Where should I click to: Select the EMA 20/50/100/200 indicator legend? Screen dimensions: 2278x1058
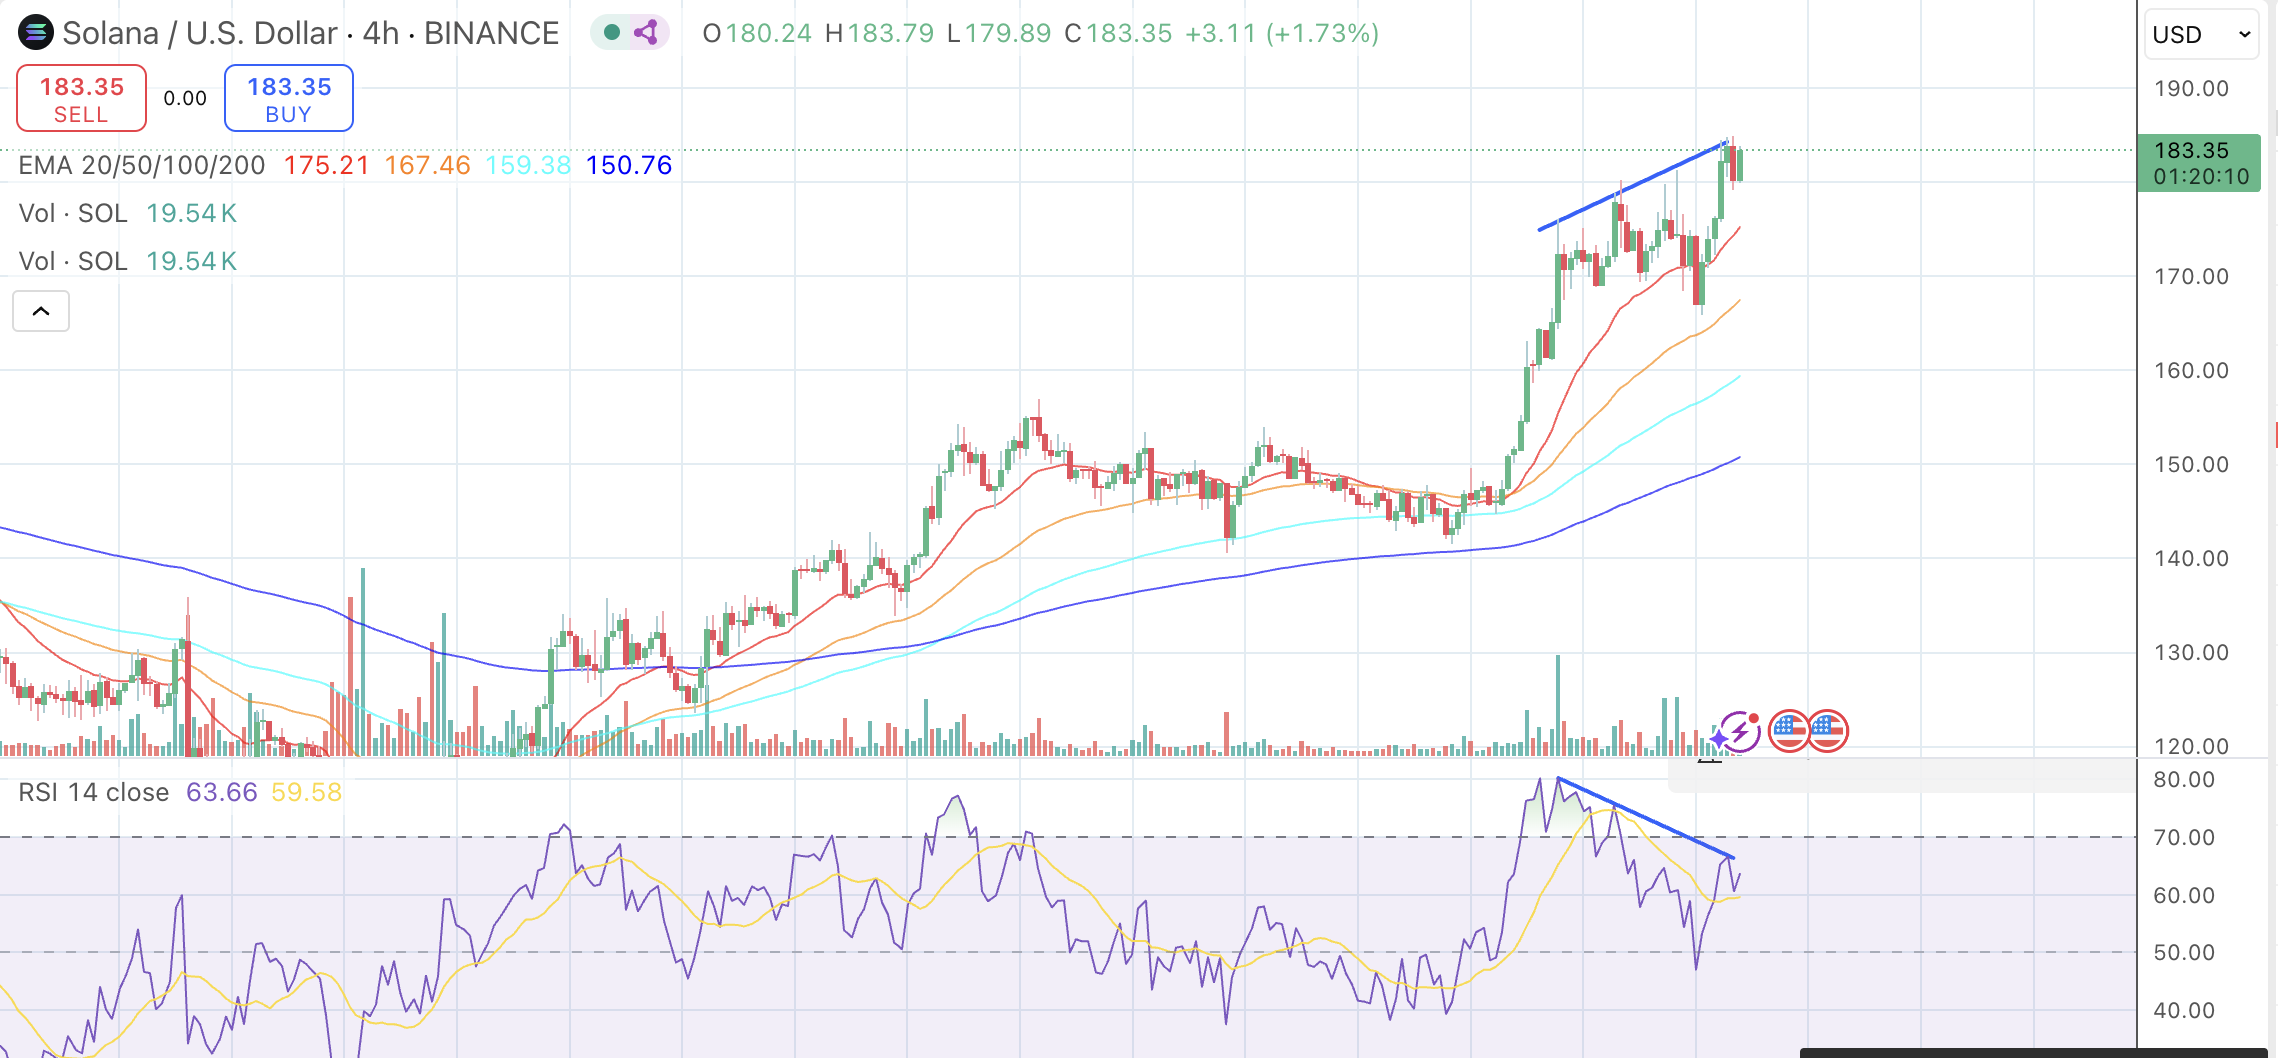pyautogui.click(x=142, y=165)
